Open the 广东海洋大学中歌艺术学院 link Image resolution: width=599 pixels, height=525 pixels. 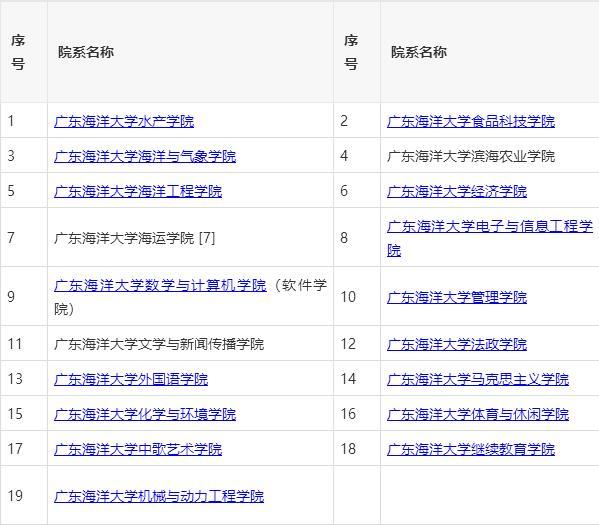coord(138,449)
